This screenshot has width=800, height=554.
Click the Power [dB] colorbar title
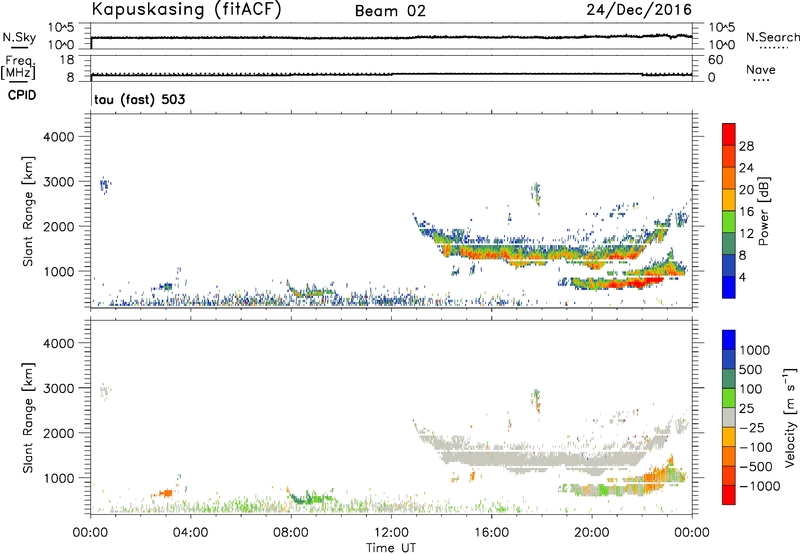coord(763,211)
